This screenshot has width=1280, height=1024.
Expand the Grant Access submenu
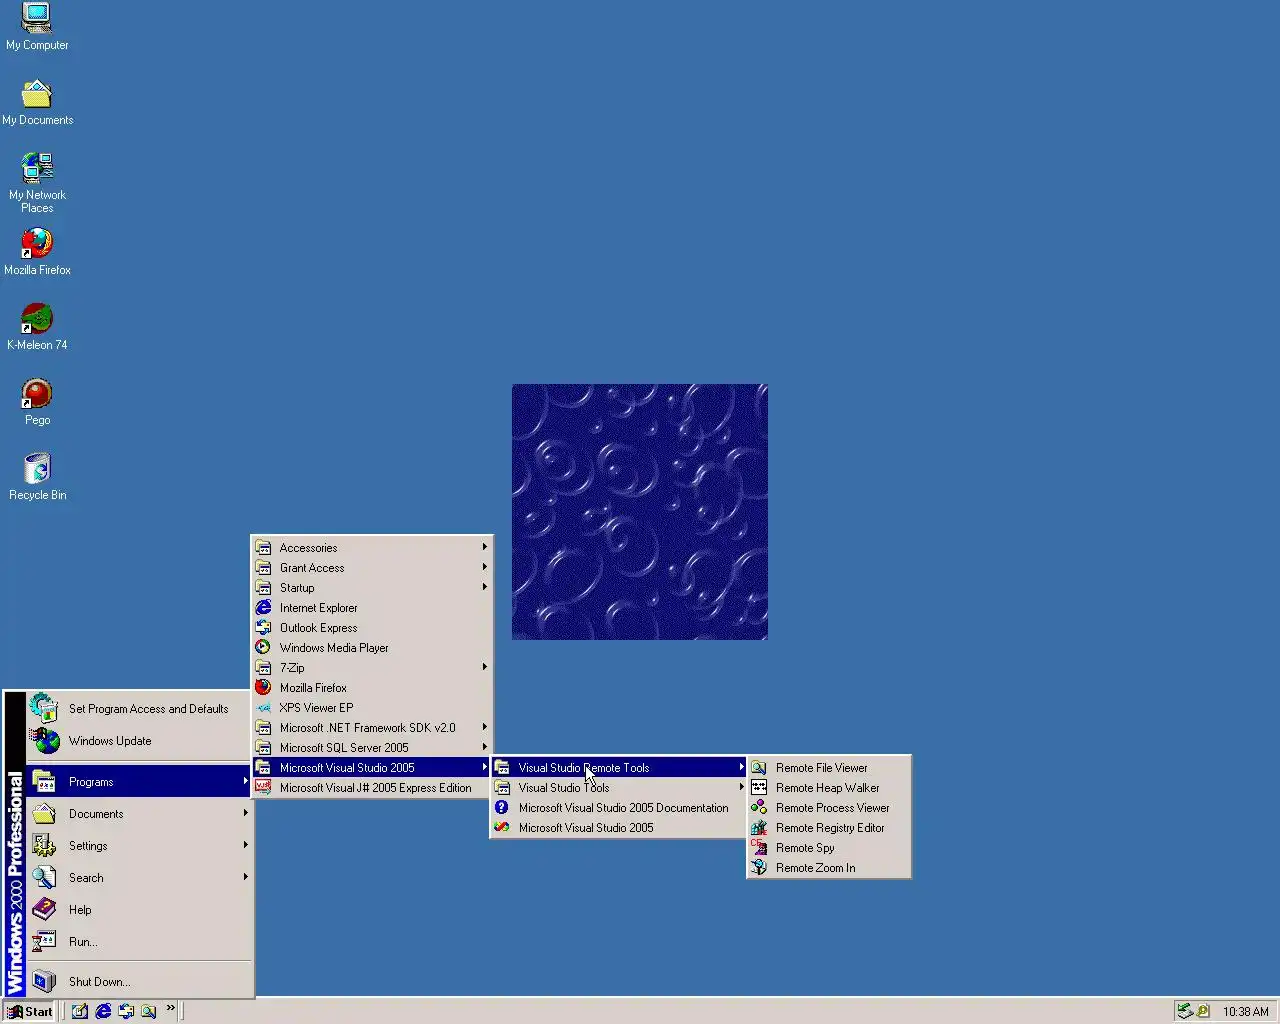coord(372,568)
